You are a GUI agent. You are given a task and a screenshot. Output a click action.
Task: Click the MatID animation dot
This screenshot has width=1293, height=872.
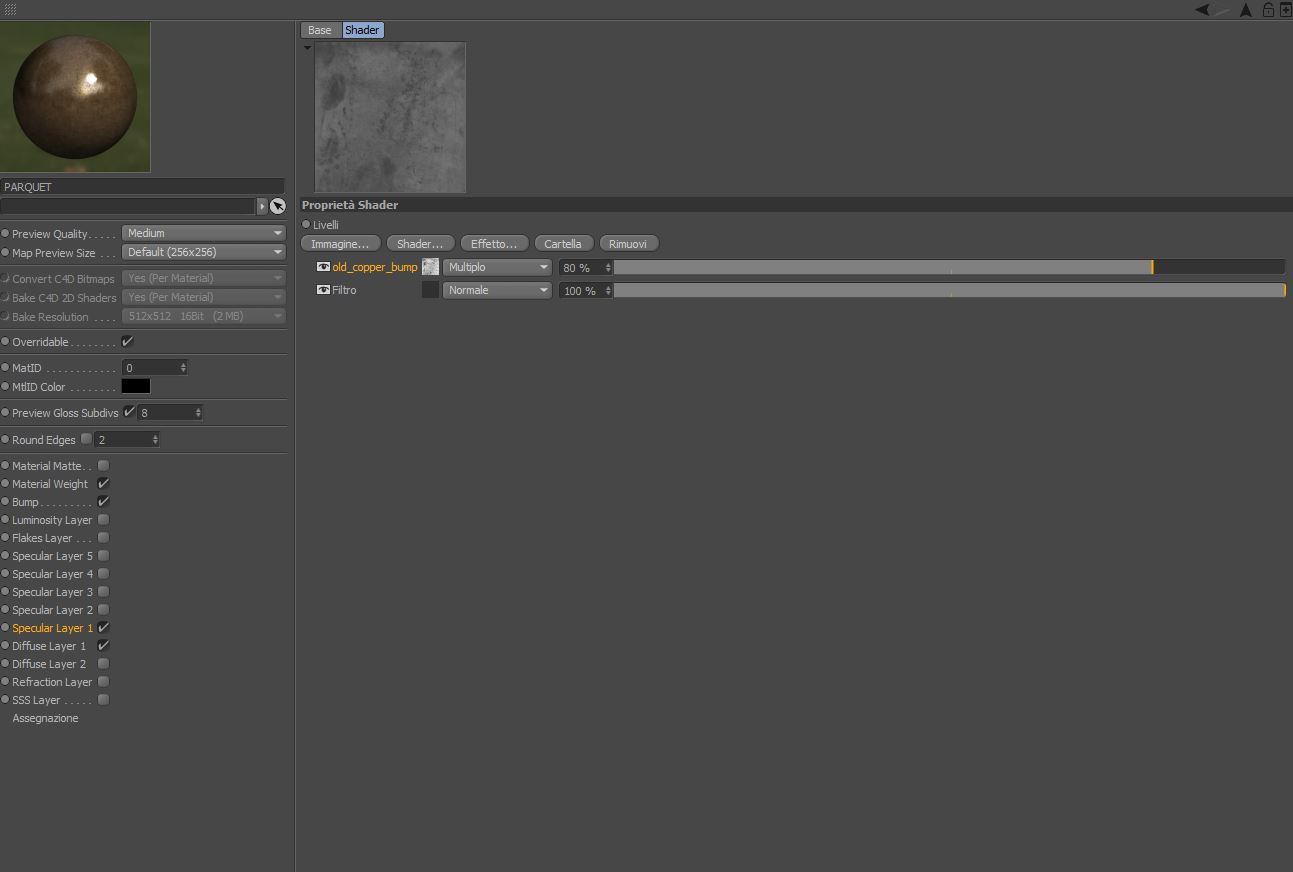(x=5, y=368)
